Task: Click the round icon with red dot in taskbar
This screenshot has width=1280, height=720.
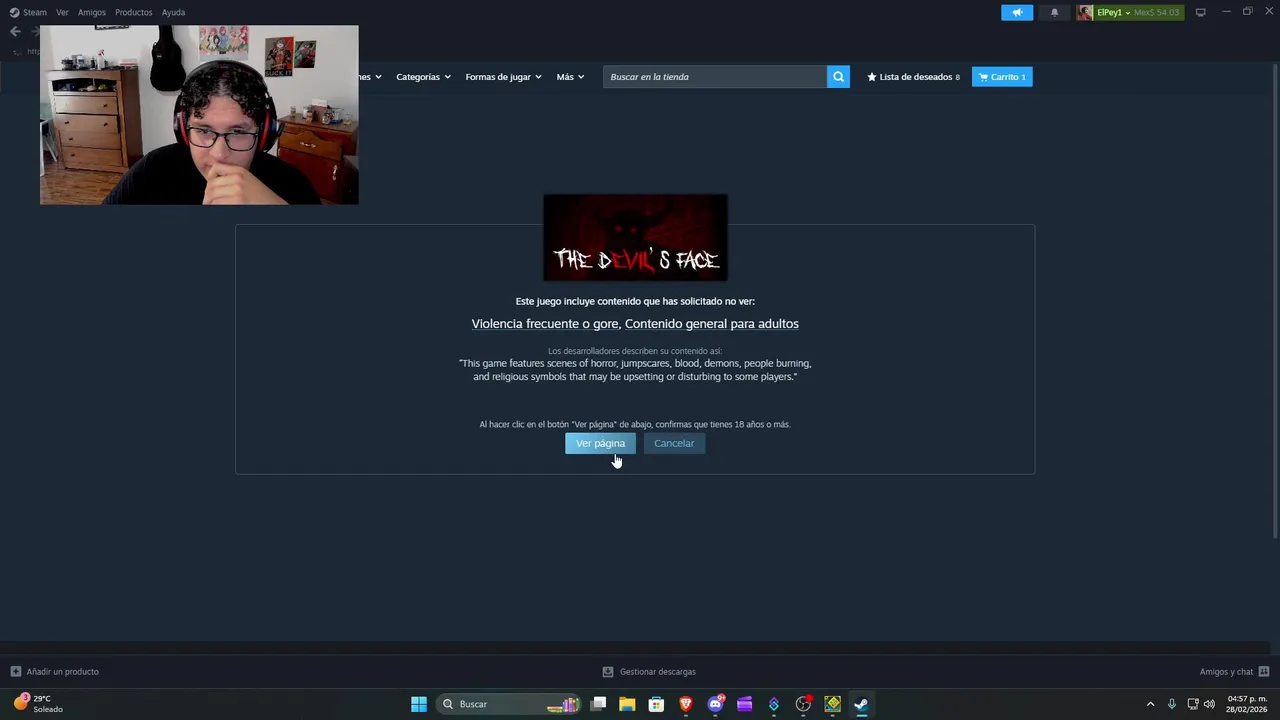Action: (803, 704)
